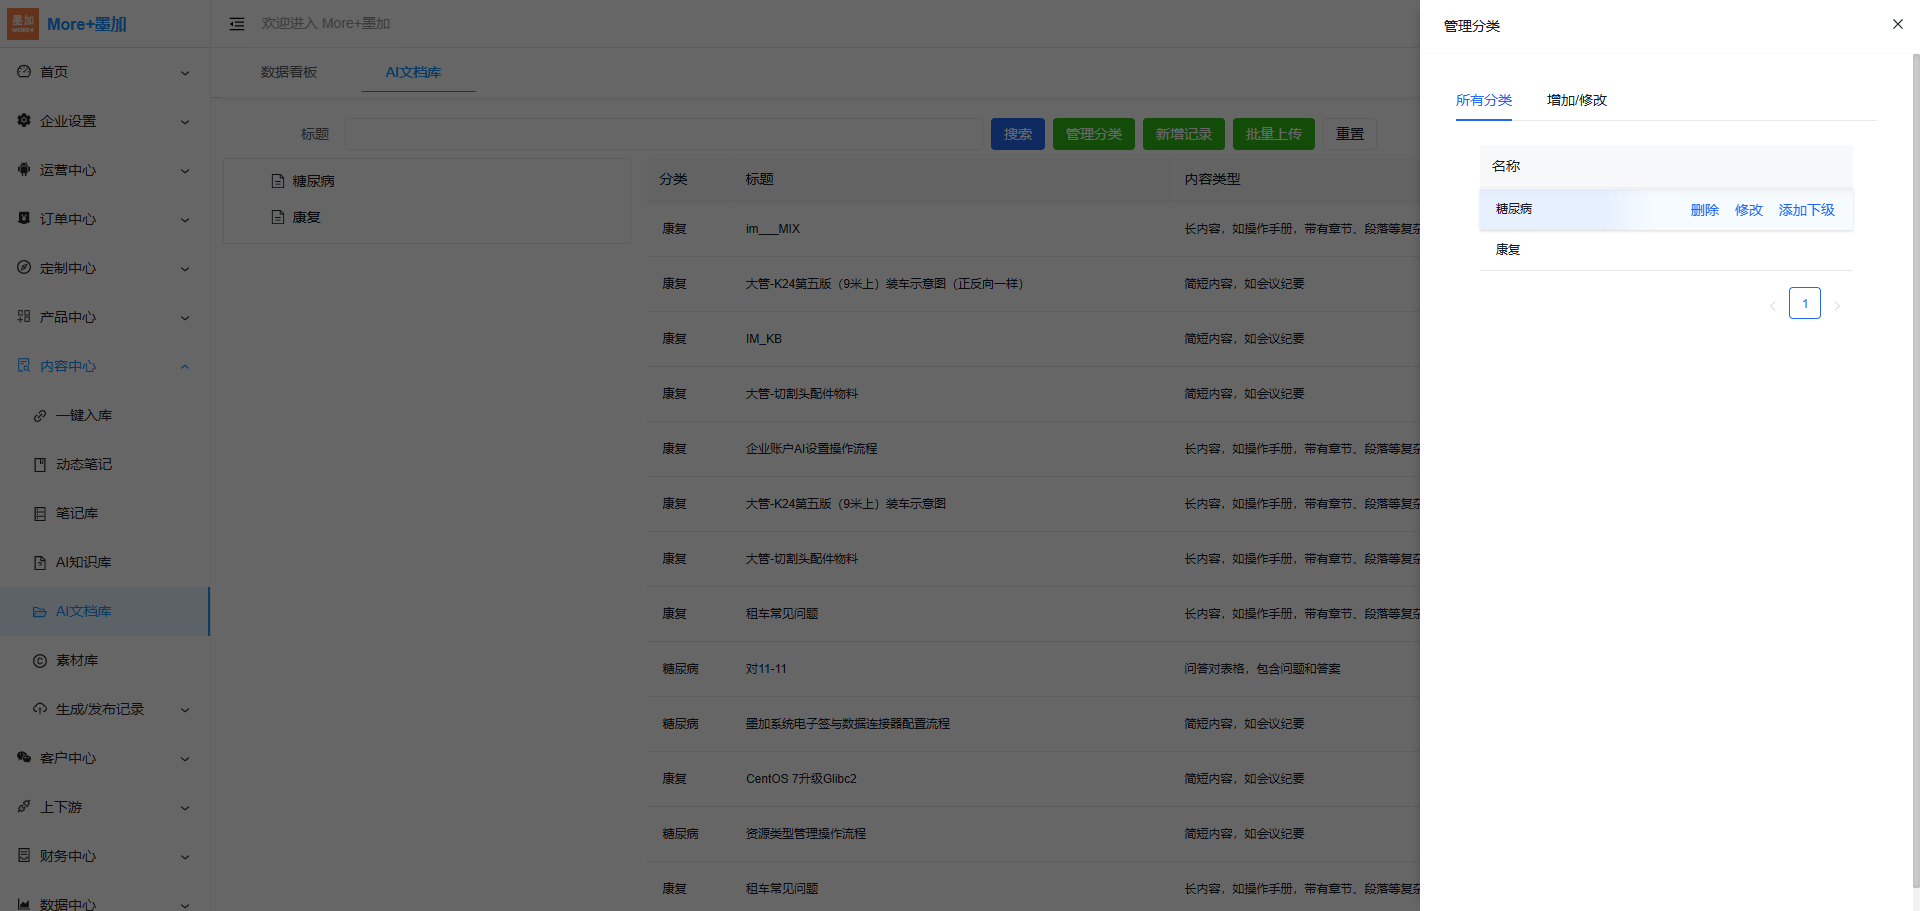Open 动态笔记 via its notebook icon

40,465
